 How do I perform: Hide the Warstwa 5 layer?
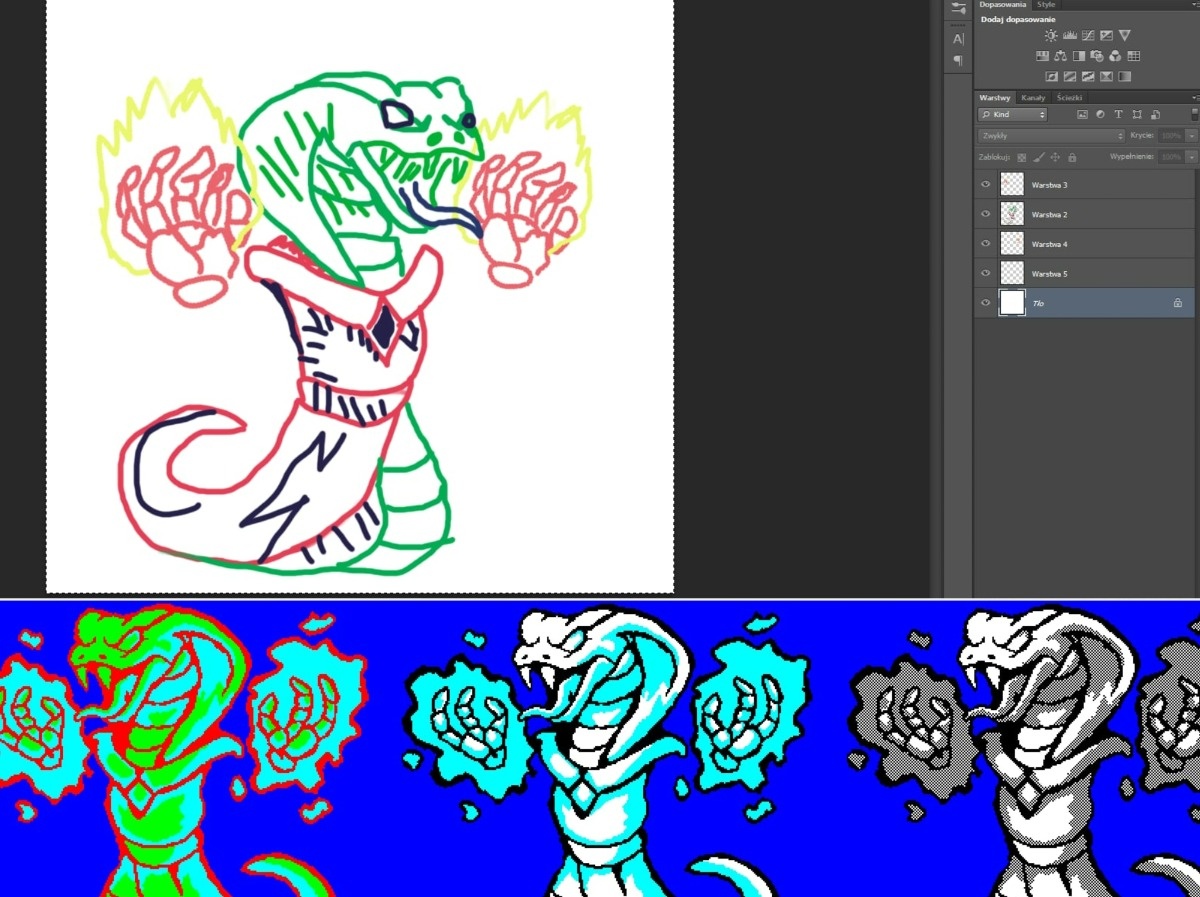coord(986,273)
